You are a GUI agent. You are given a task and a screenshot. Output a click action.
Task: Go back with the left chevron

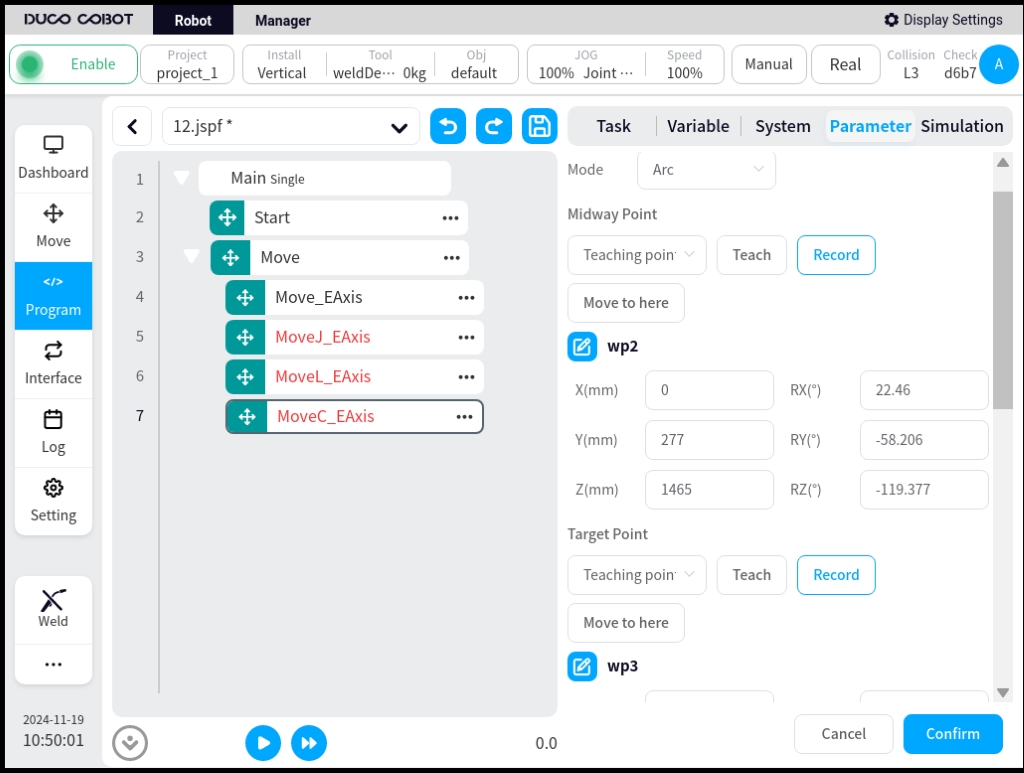point(132,126)
